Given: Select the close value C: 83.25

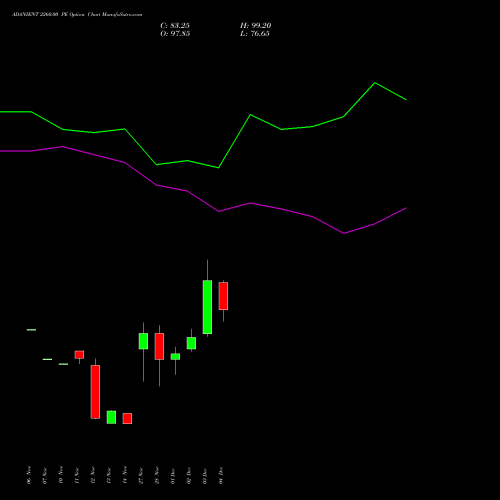Looking at the screenshot, I should pos(175,26).
